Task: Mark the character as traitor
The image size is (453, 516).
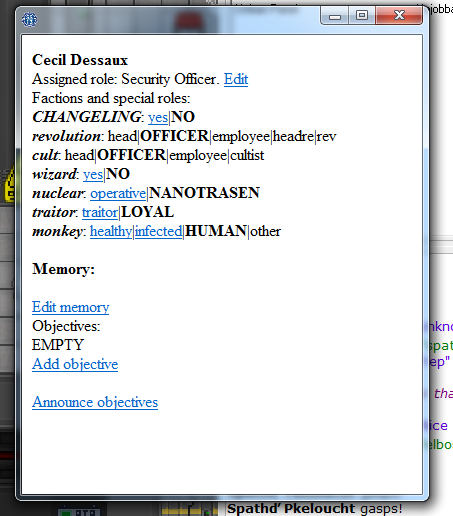Action: click(100, 212)
